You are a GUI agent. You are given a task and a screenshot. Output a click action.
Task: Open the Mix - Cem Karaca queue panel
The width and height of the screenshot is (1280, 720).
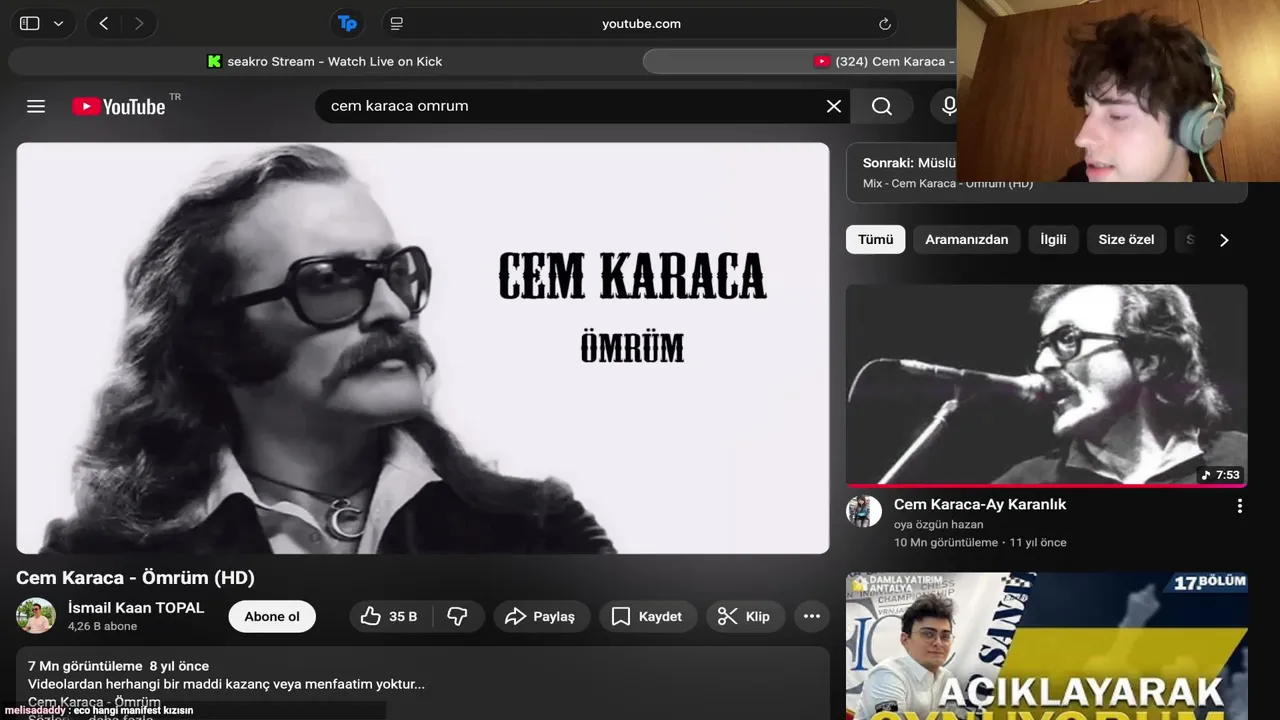tap(1046, 172)
